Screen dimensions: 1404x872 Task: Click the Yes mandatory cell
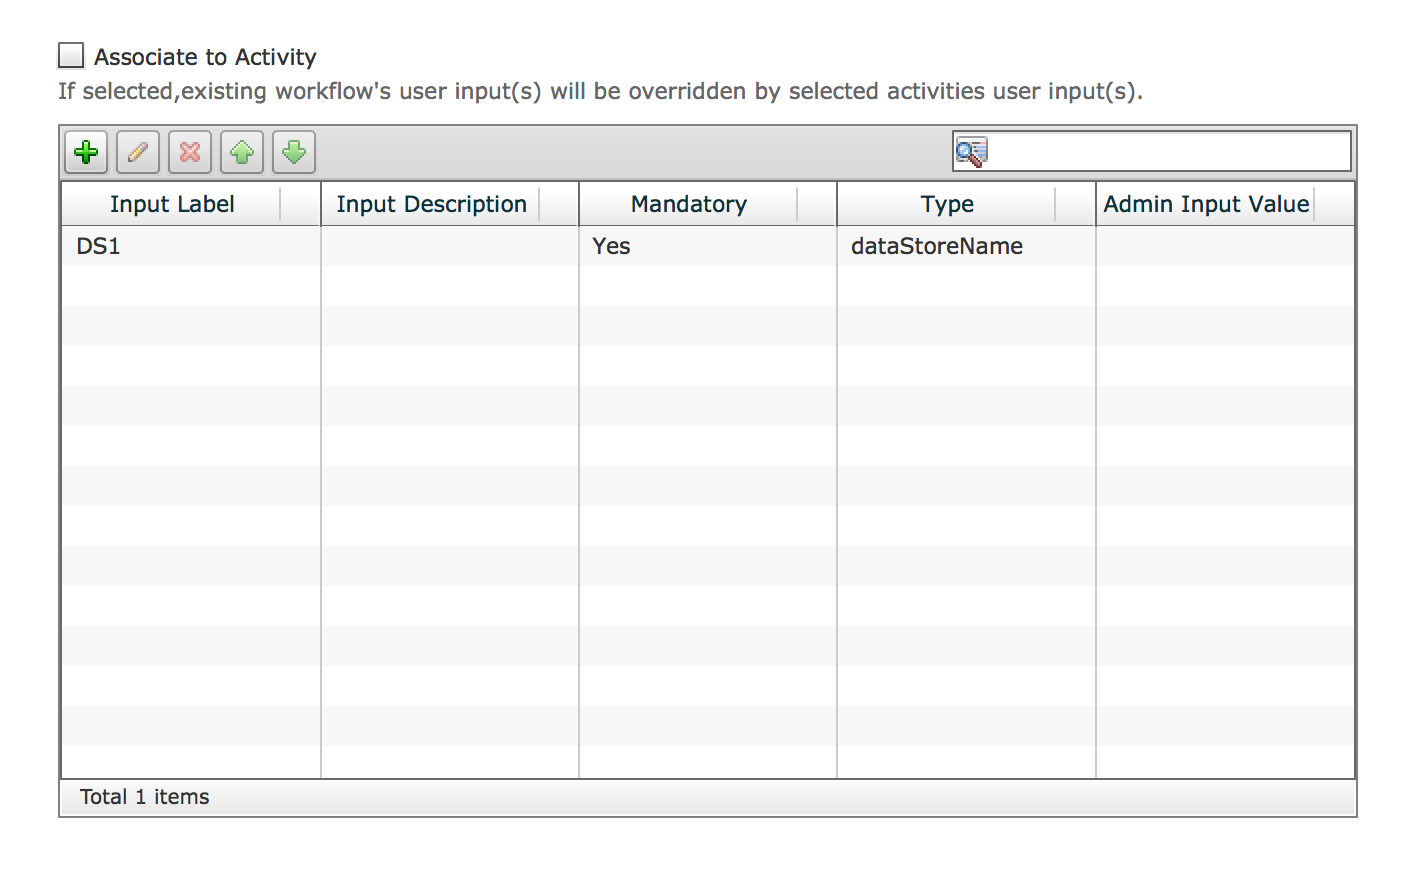pos(708,246)
